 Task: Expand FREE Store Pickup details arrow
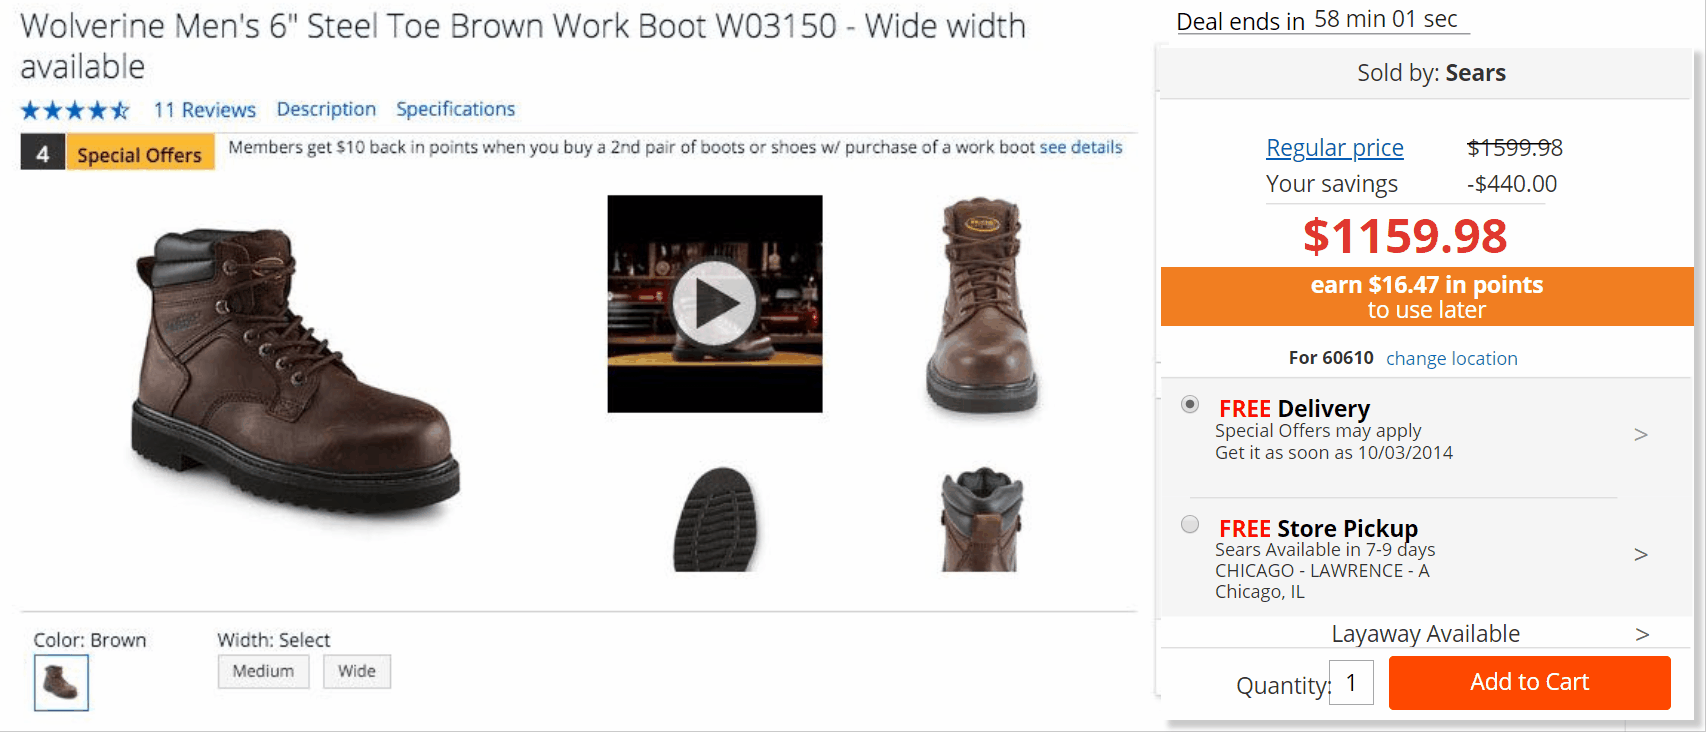point(1641,554)
